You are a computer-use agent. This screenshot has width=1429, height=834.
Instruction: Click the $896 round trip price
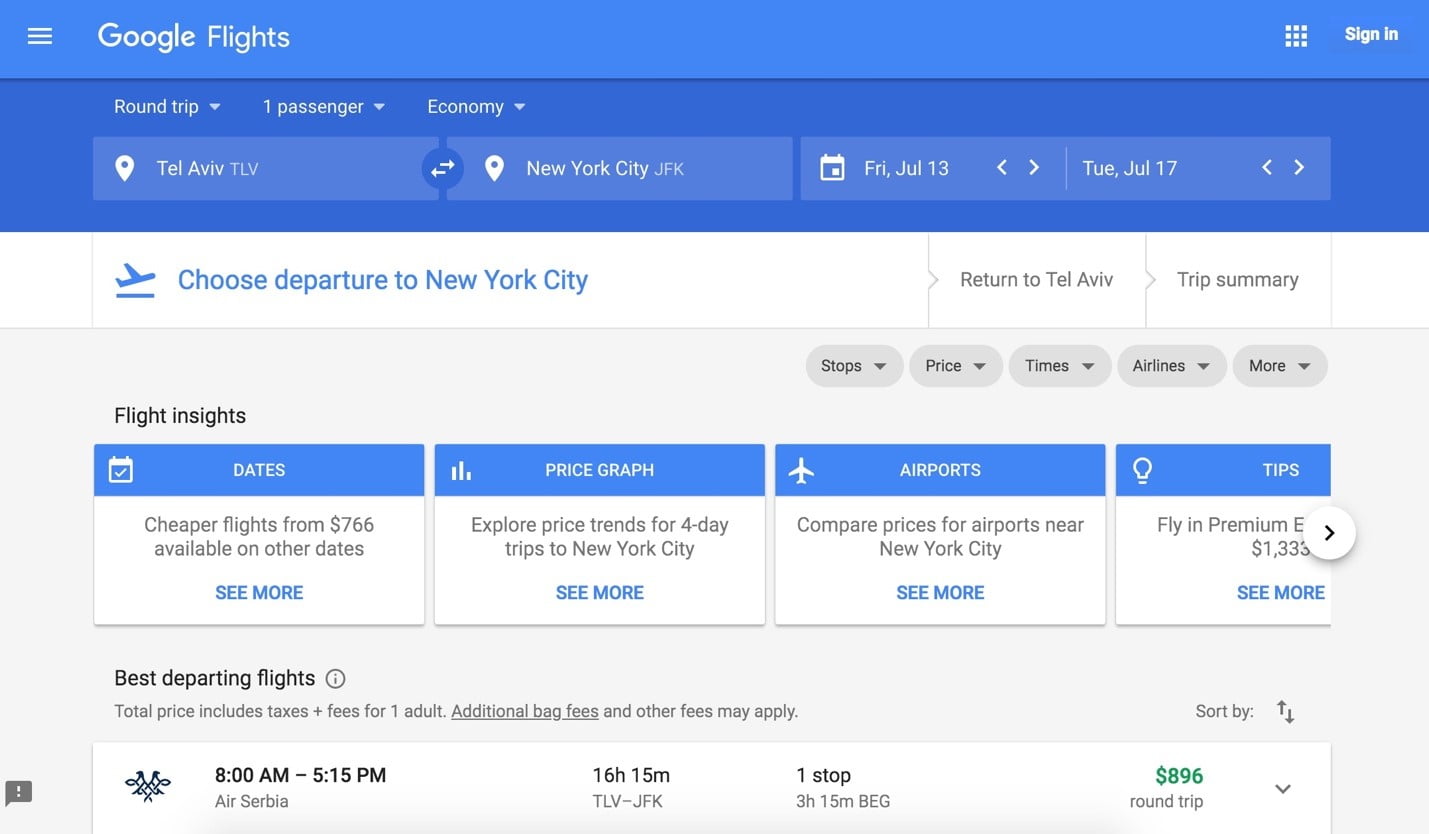1179,776
